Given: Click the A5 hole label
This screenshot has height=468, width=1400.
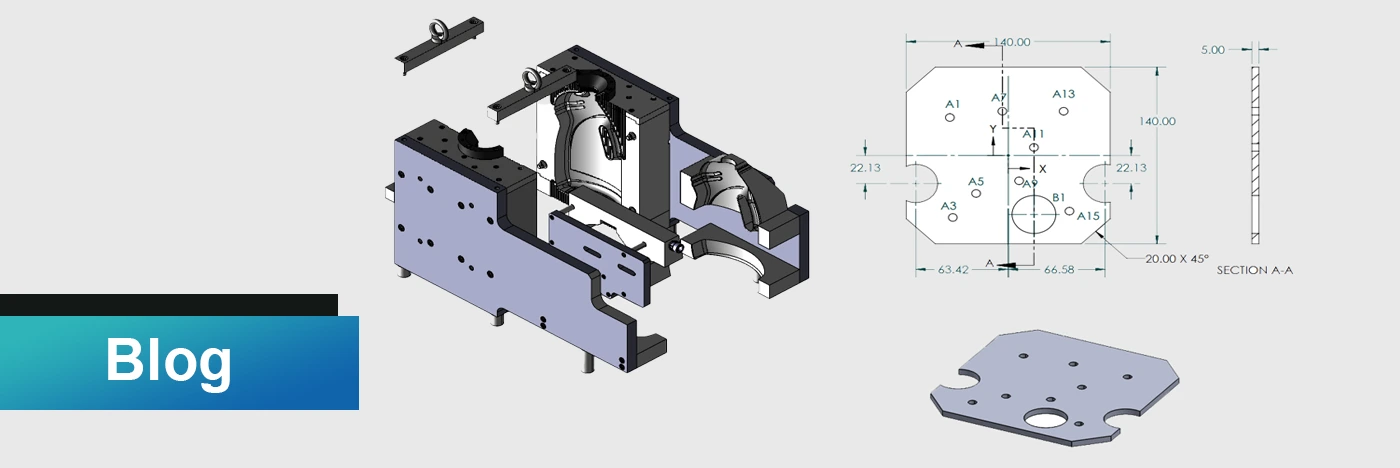Looking at the screenshot, I should point(976,182).
